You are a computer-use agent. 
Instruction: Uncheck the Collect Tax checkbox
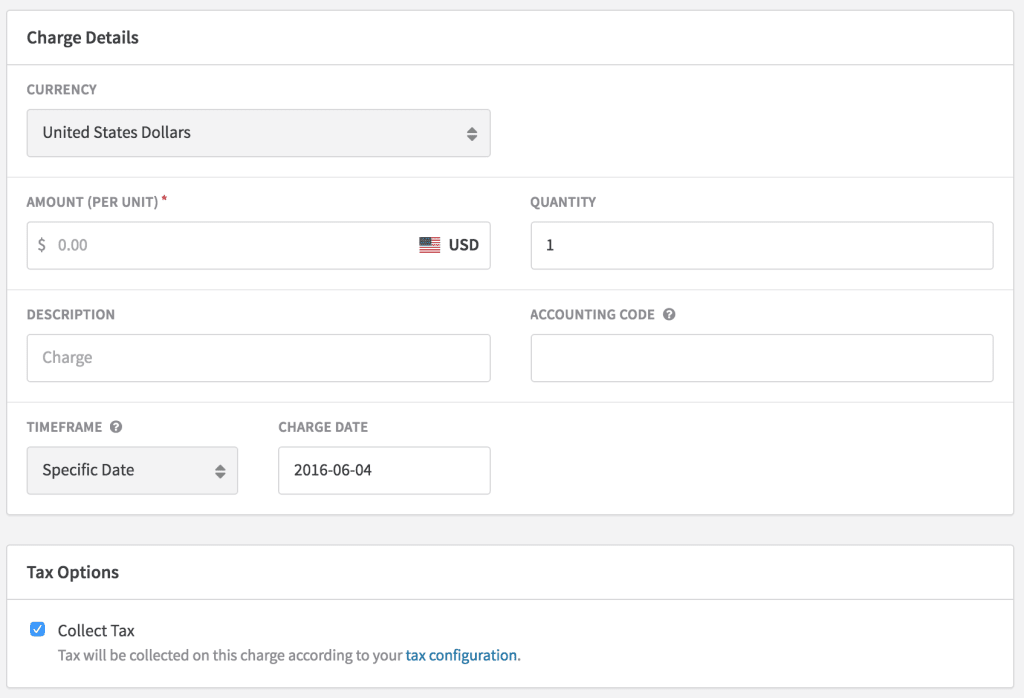pyautogui.click(x=37, y=629)
